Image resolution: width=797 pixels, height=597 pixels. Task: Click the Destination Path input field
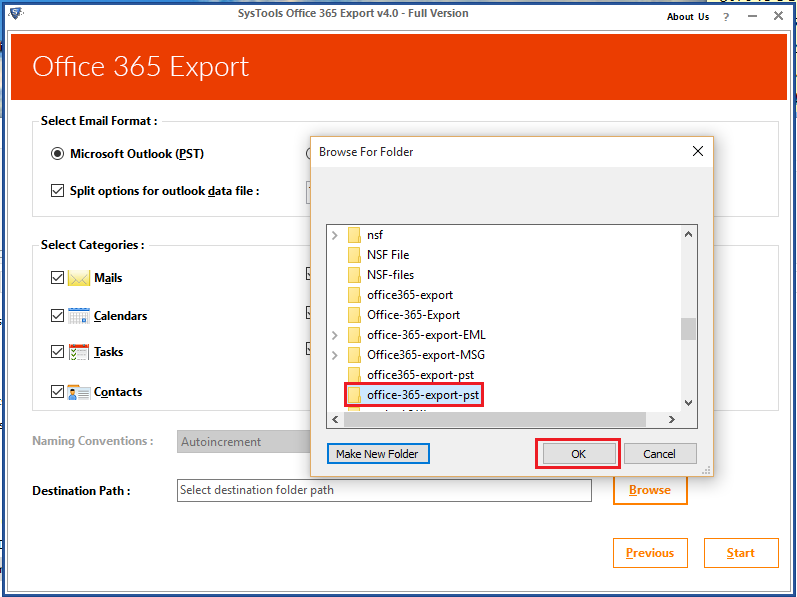tap(384, 490)
